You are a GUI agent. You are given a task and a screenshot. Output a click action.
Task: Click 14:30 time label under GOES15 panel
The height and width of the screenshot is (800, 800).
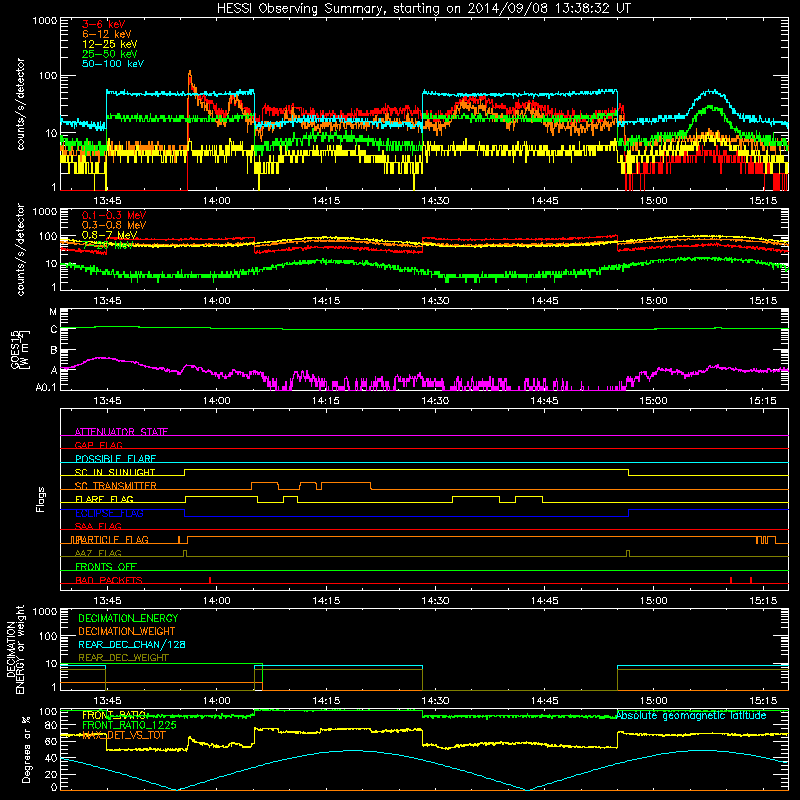coord(435,401)
